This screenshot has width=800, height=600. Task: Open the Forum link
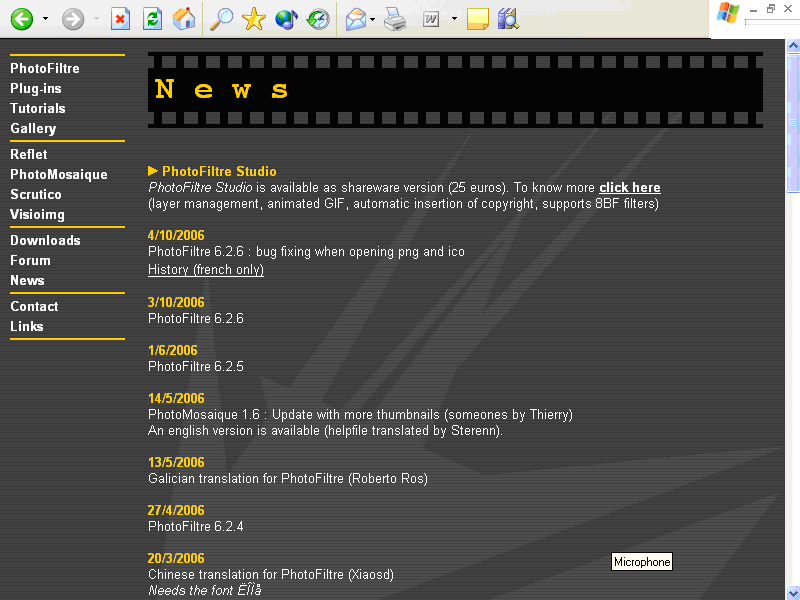click(x=30, y=260)
